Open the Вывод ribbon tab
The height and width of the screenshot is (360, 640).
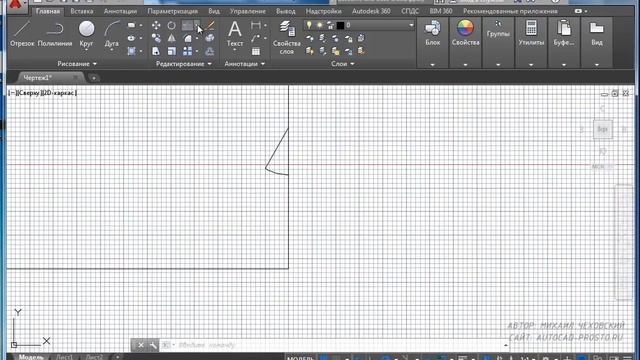[286, 11]
